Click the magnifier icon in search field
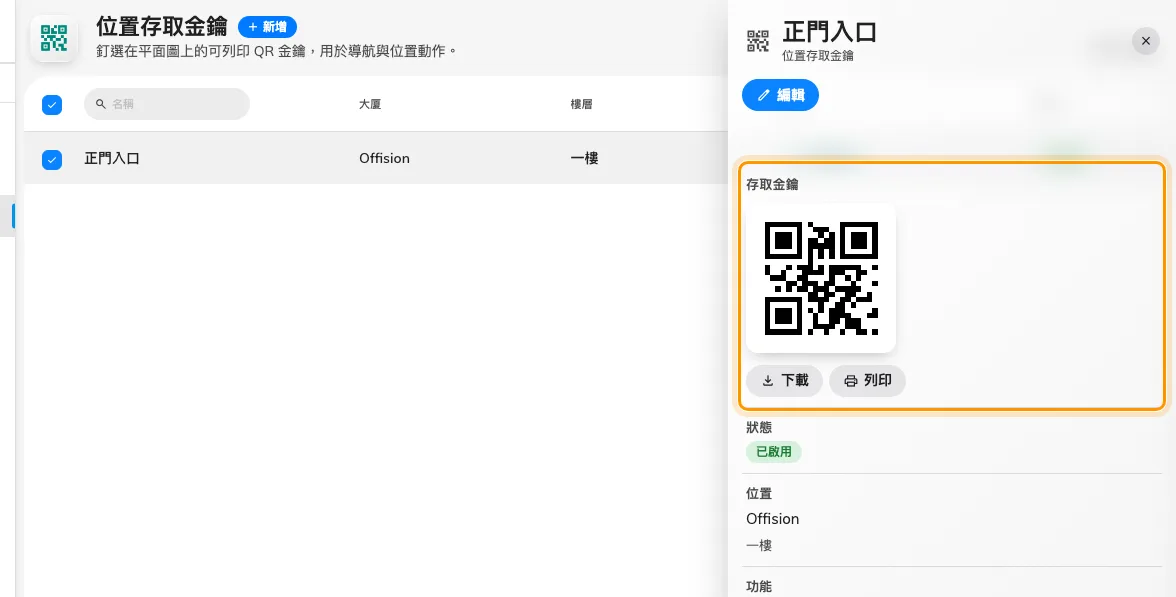 click(100, 104)
